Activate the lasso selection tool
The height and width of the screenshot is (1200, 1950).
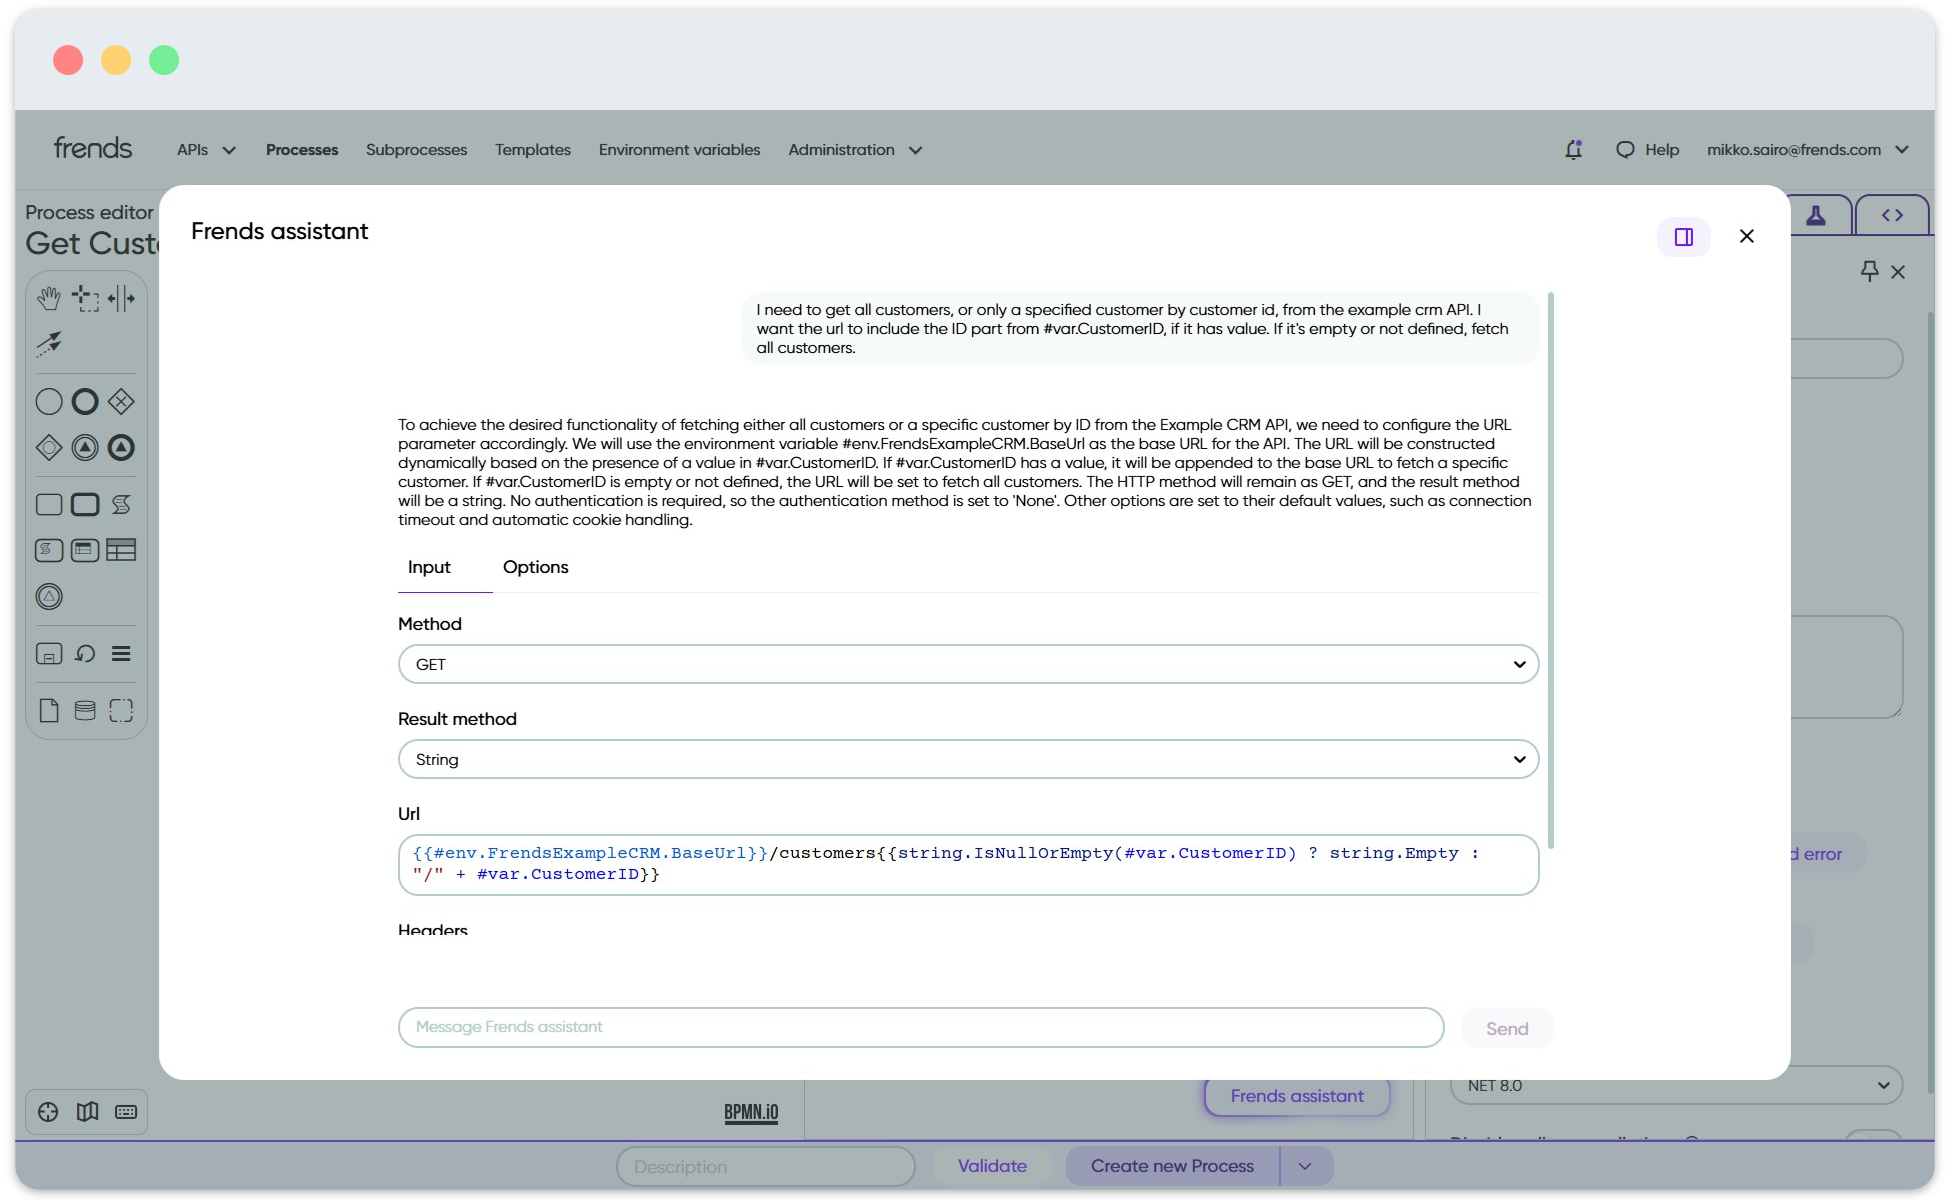85,298
